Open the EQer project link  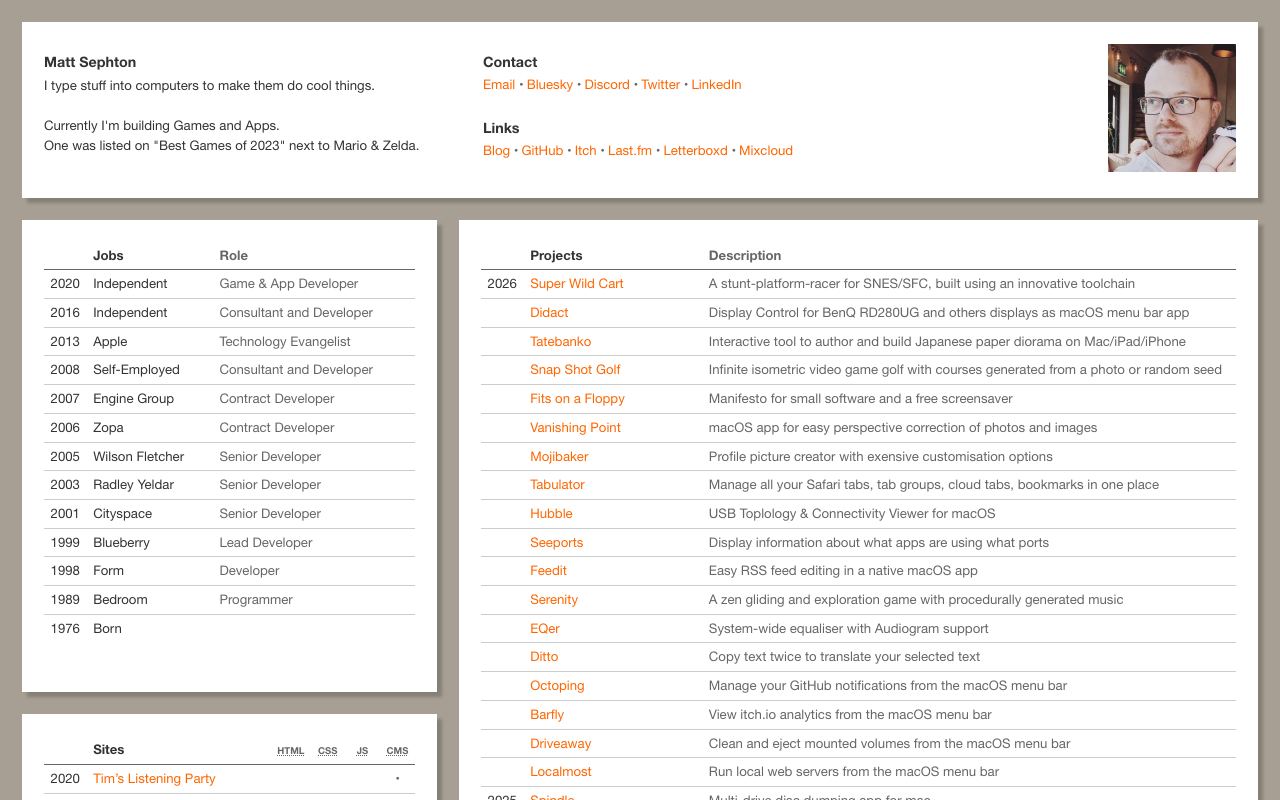pos(545,629)
